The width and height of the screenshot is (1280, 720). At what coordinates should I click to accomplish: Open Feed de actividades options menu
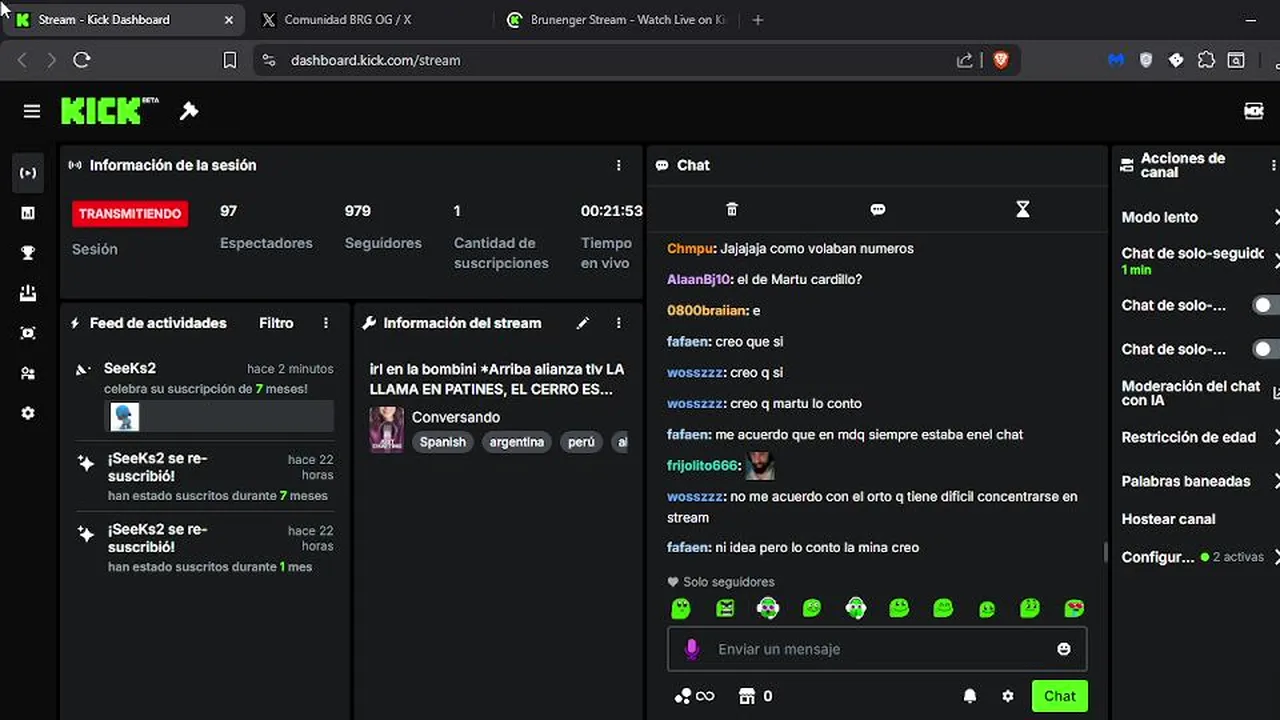pyautogui.click(x=326, y=323)
